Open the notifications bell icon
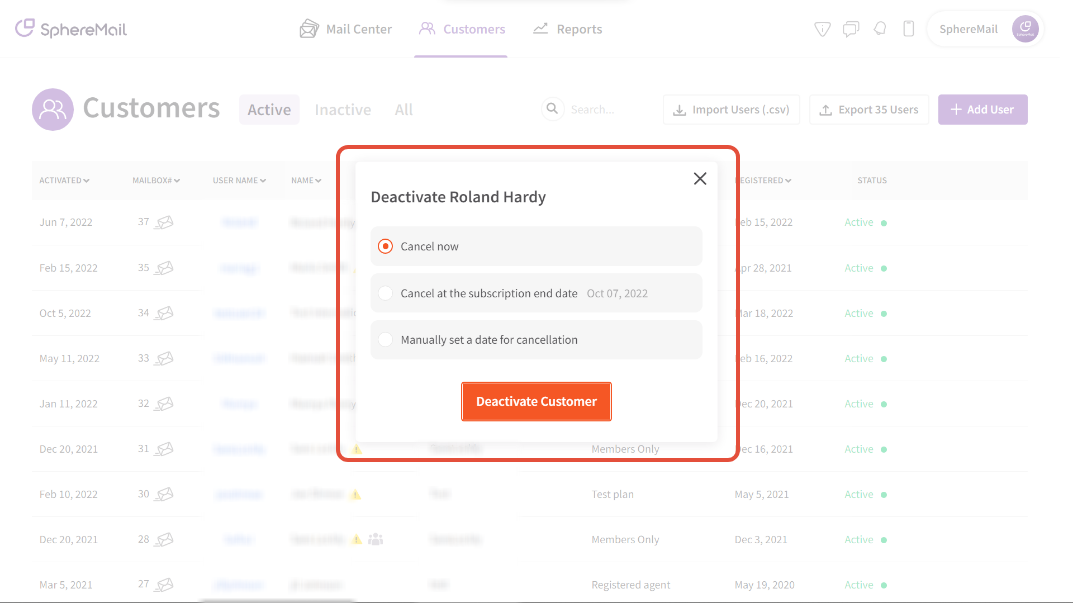The width and height of the screenshot is (1073, 603). click(880, 29)
